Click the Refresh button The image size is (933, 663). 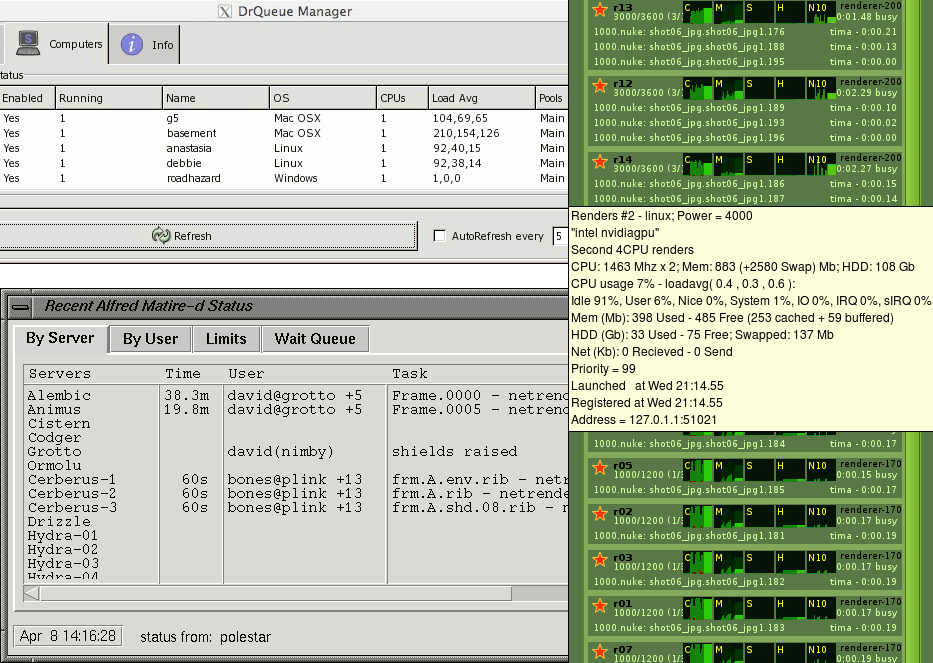tap(182, 236)
